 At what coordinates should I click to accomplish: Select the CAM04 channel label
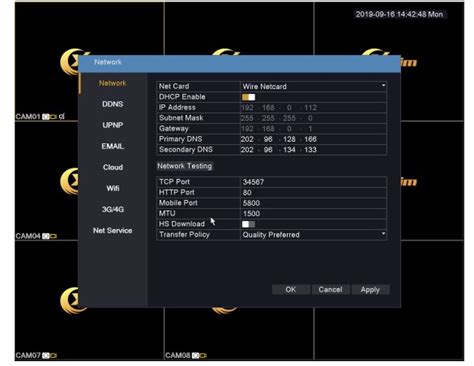(x=28, y=236)
